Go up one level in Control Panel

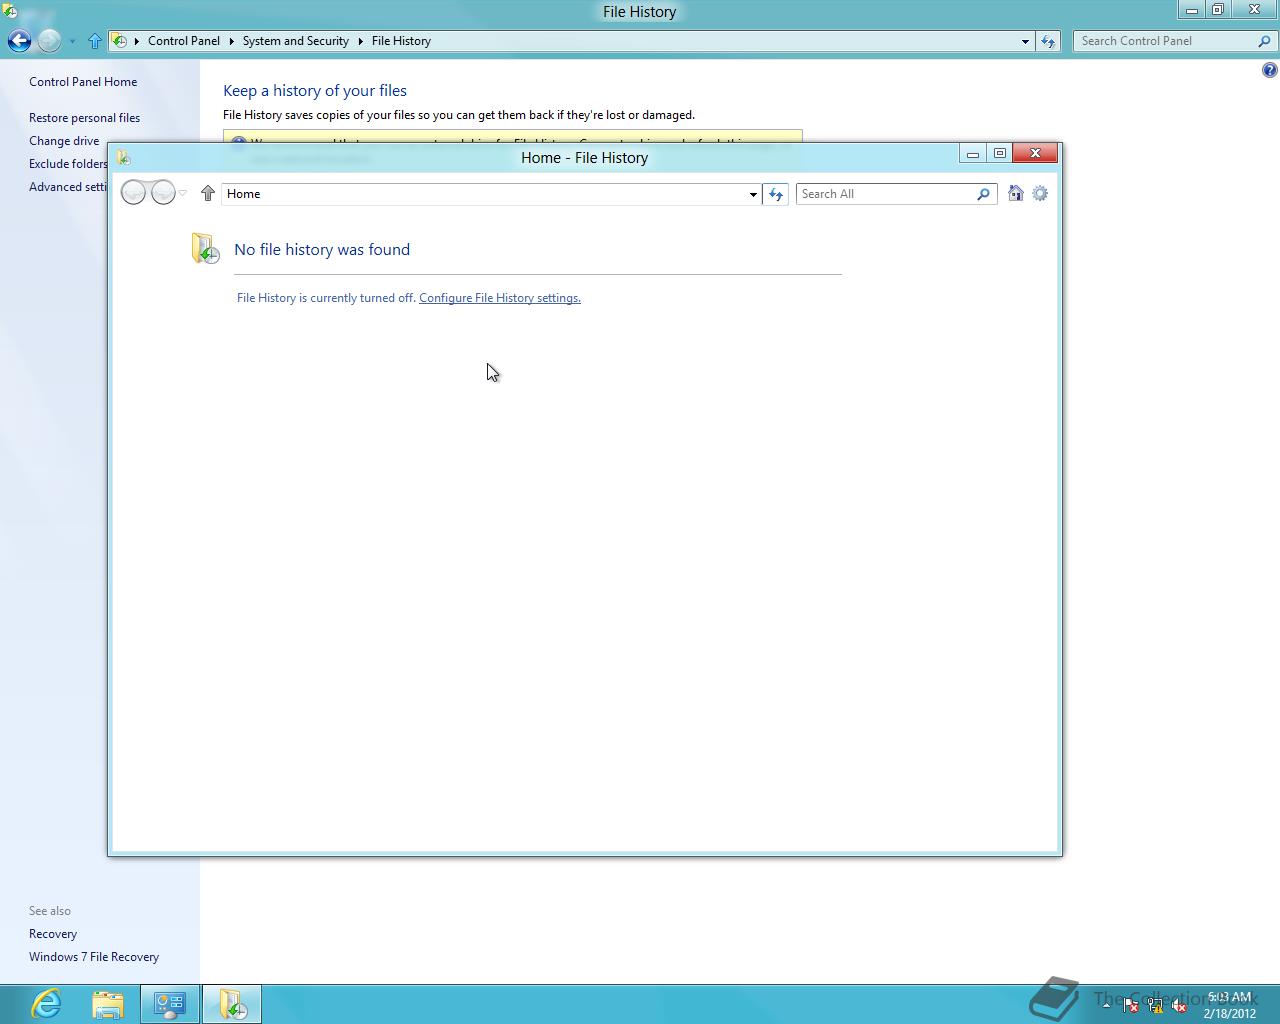(x=95, y=41)
